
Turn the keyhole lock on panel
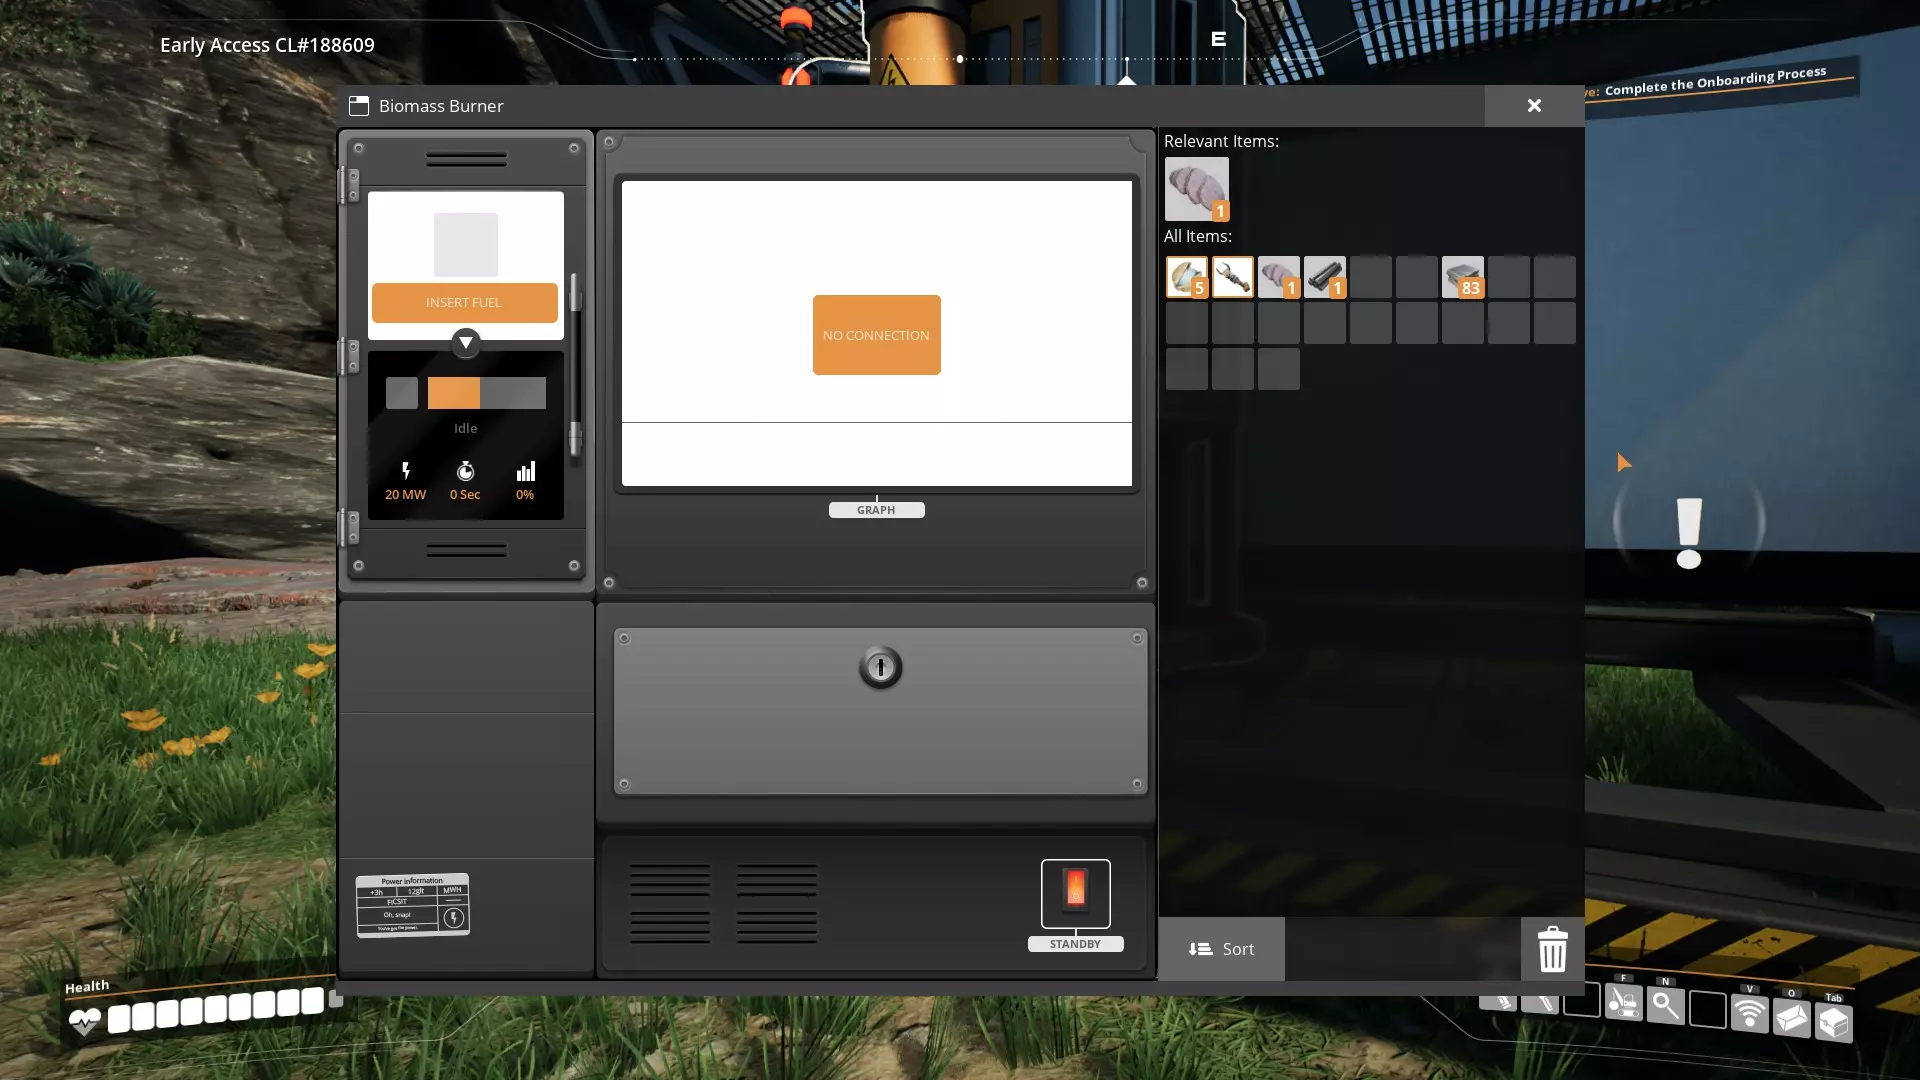(x=880, y=667)
